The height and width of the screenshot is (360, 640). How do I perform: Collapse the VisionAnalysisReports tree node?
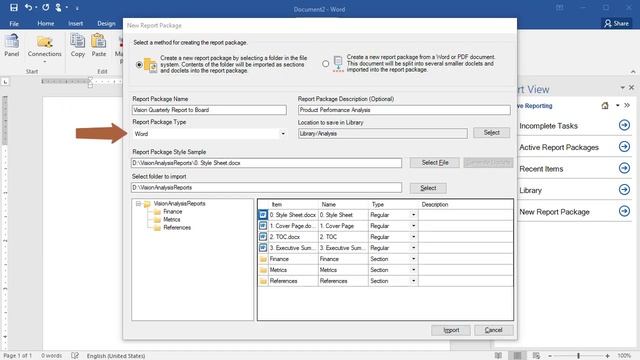(x=138, y=203)
